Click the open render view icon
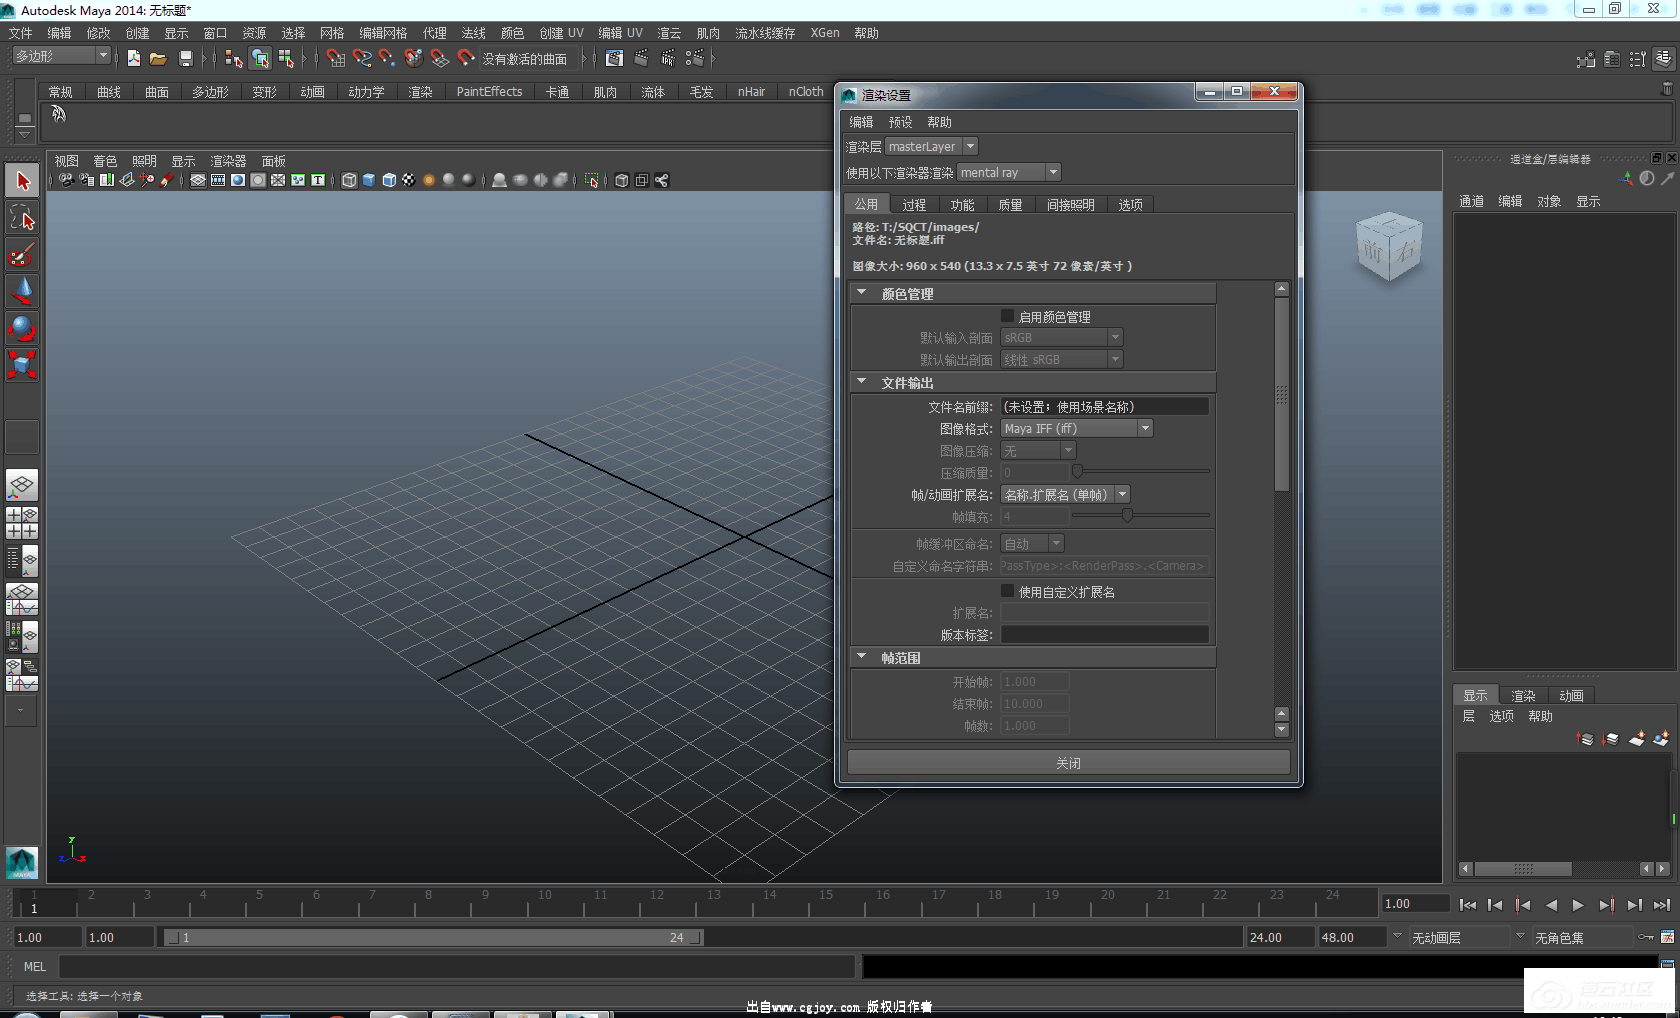 [614, 59]
